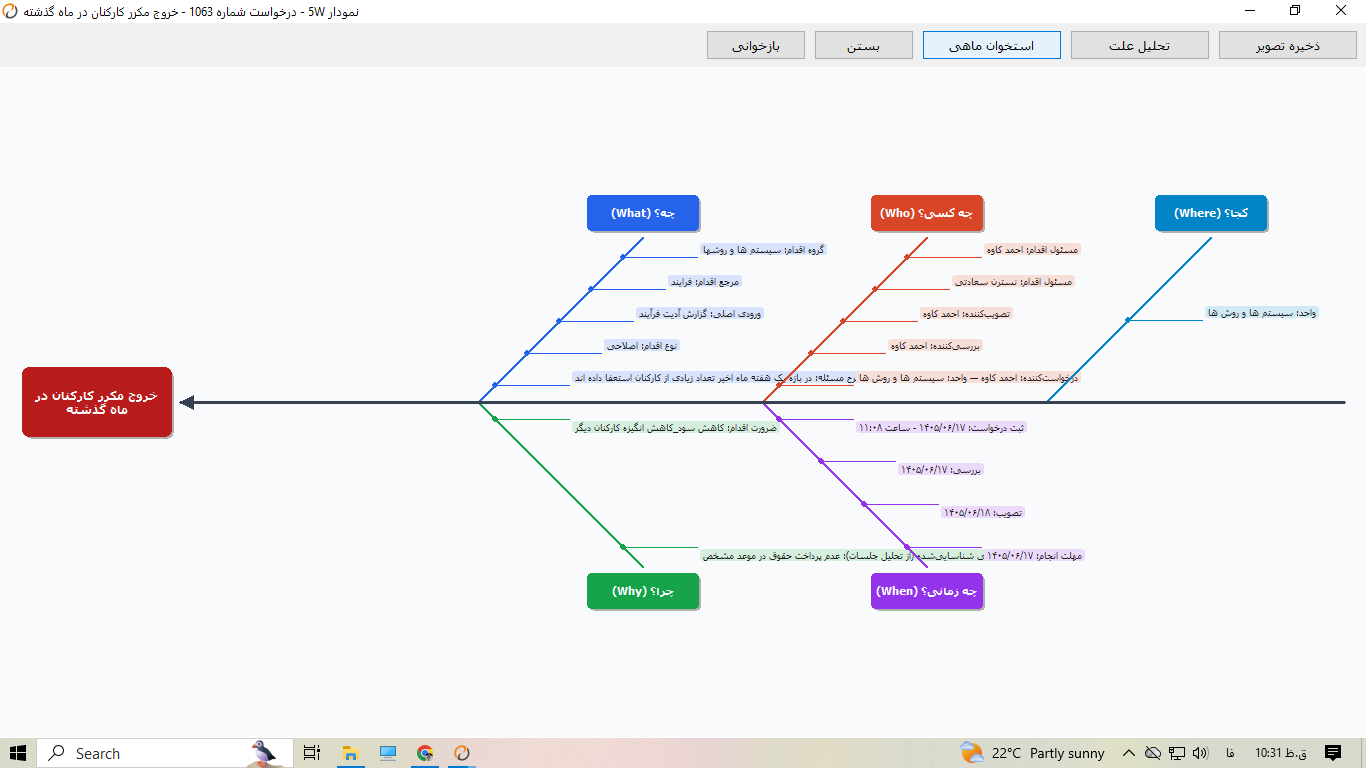Screen dimensions: 1366x768
Task: Open the weather widget showing 22°C
Action: coord(1032,753)
